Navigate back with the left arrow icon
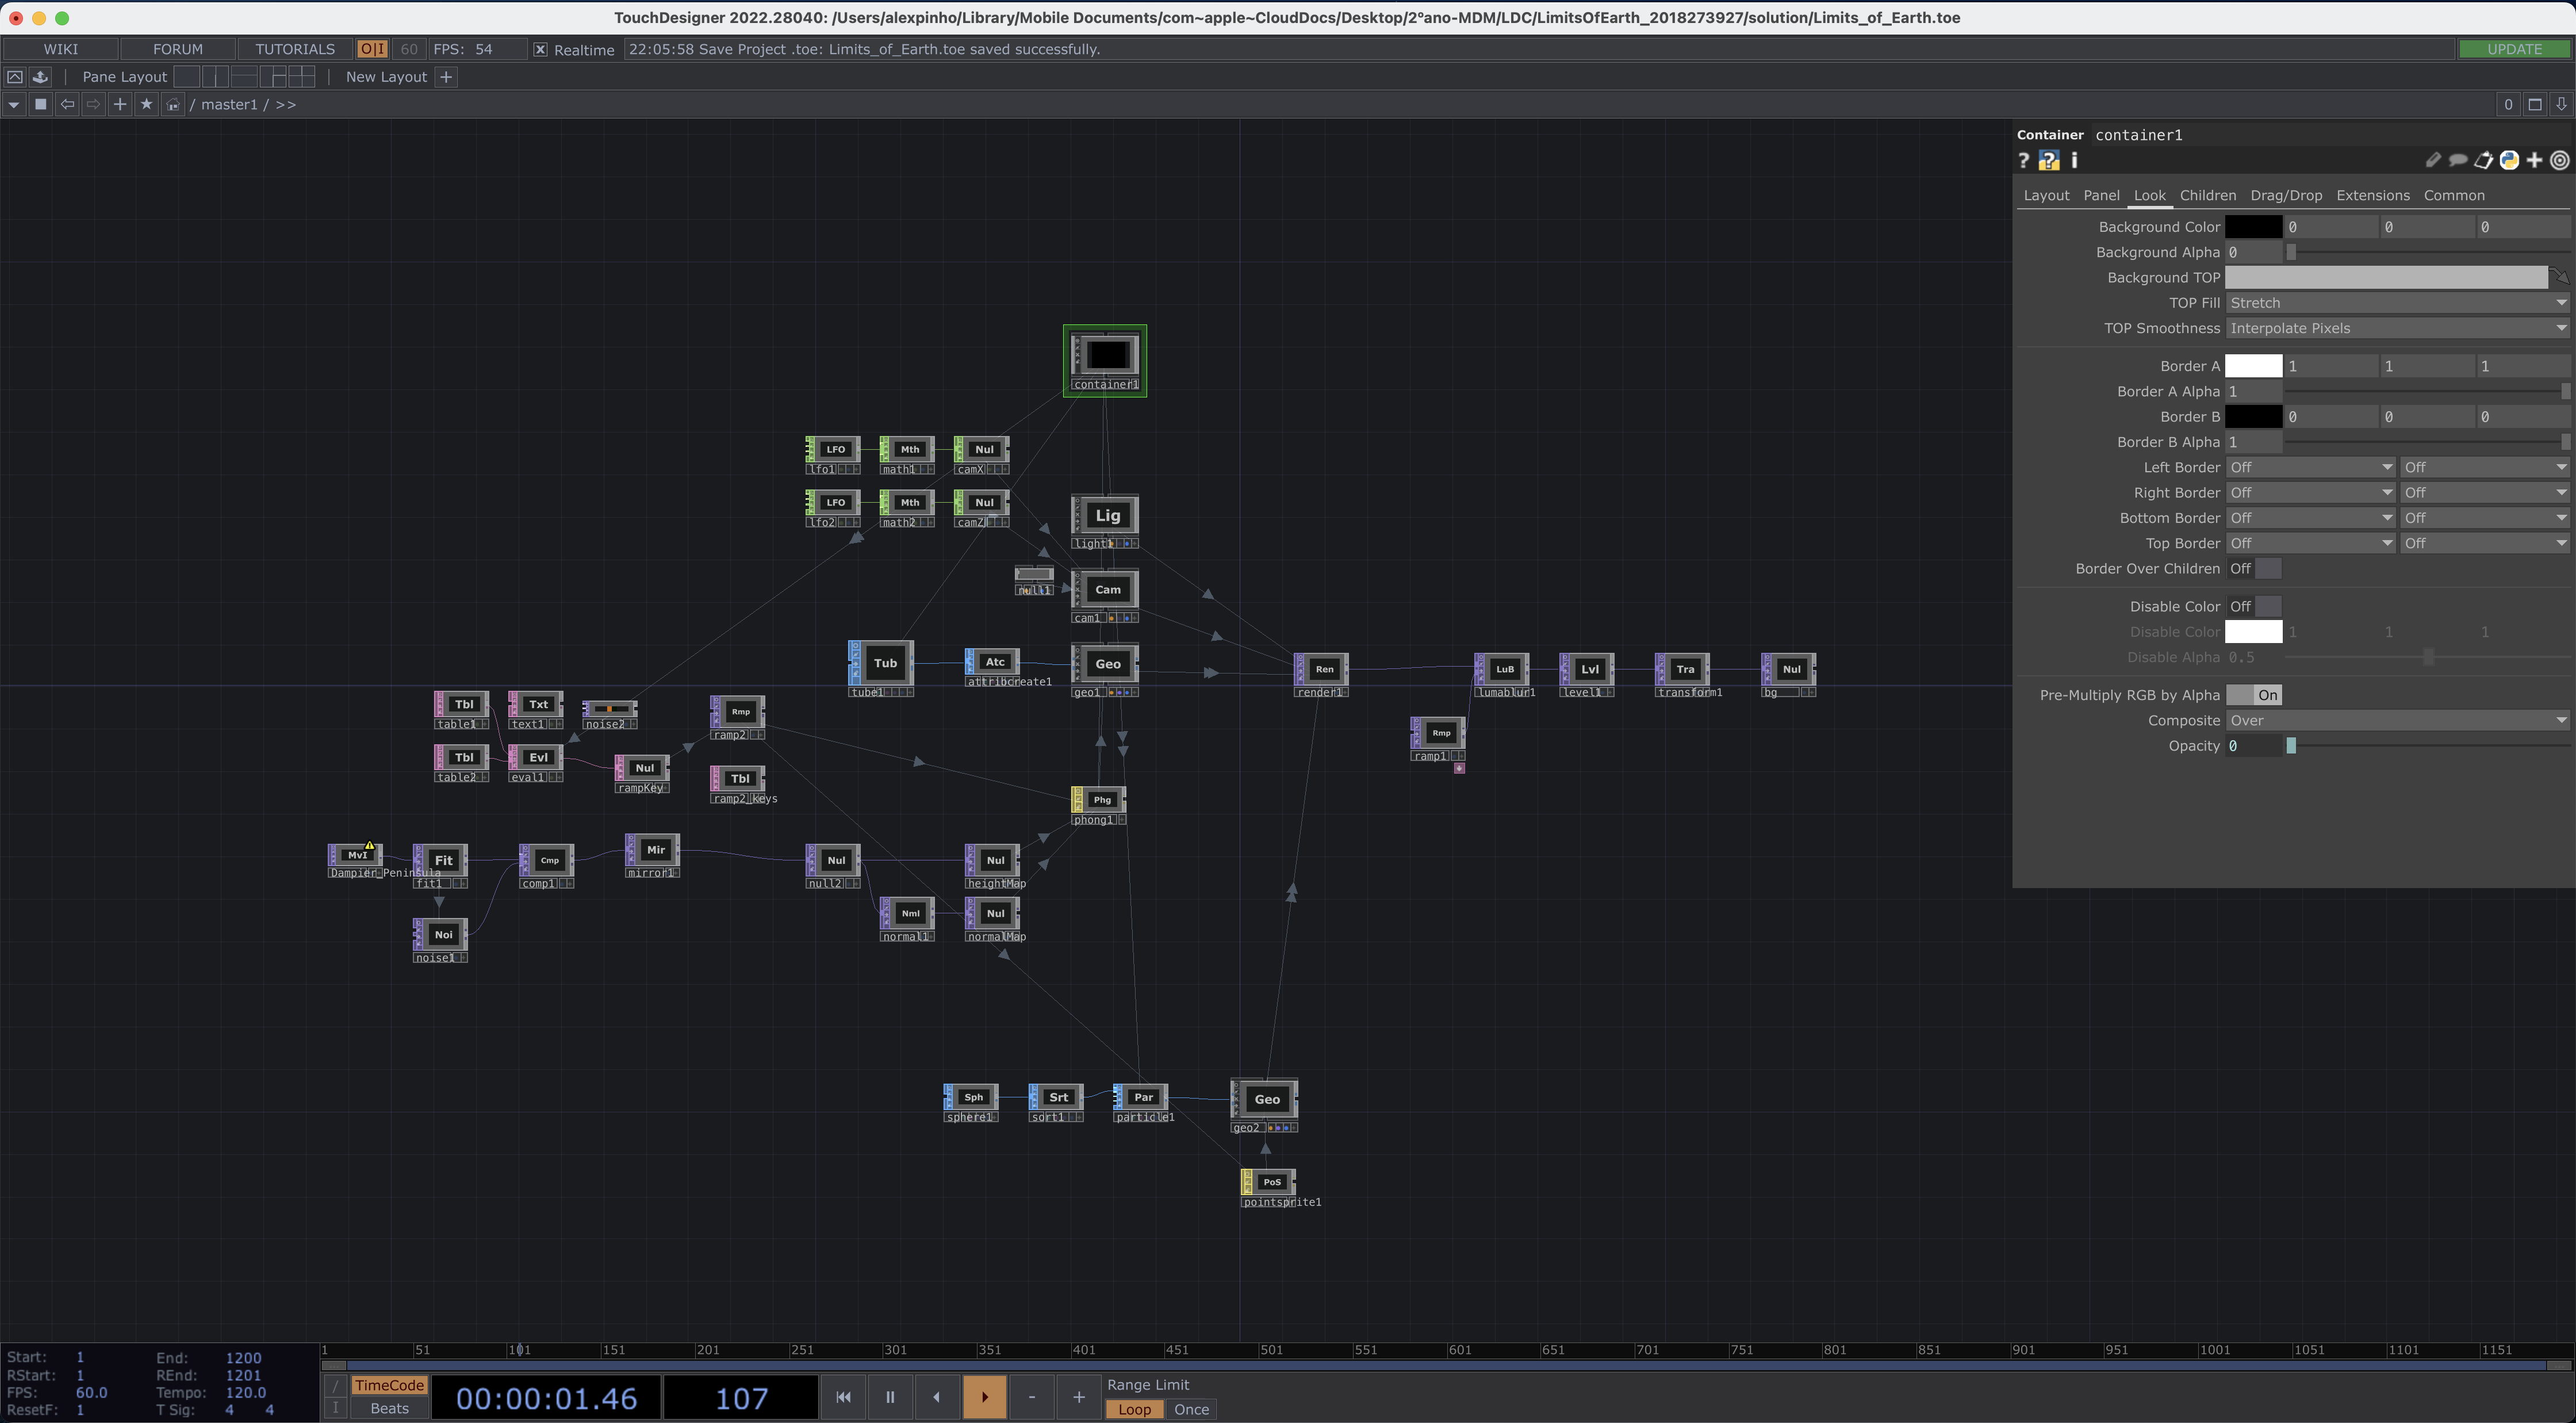The image size is (2576, 1423). click(x=67, y=104)
